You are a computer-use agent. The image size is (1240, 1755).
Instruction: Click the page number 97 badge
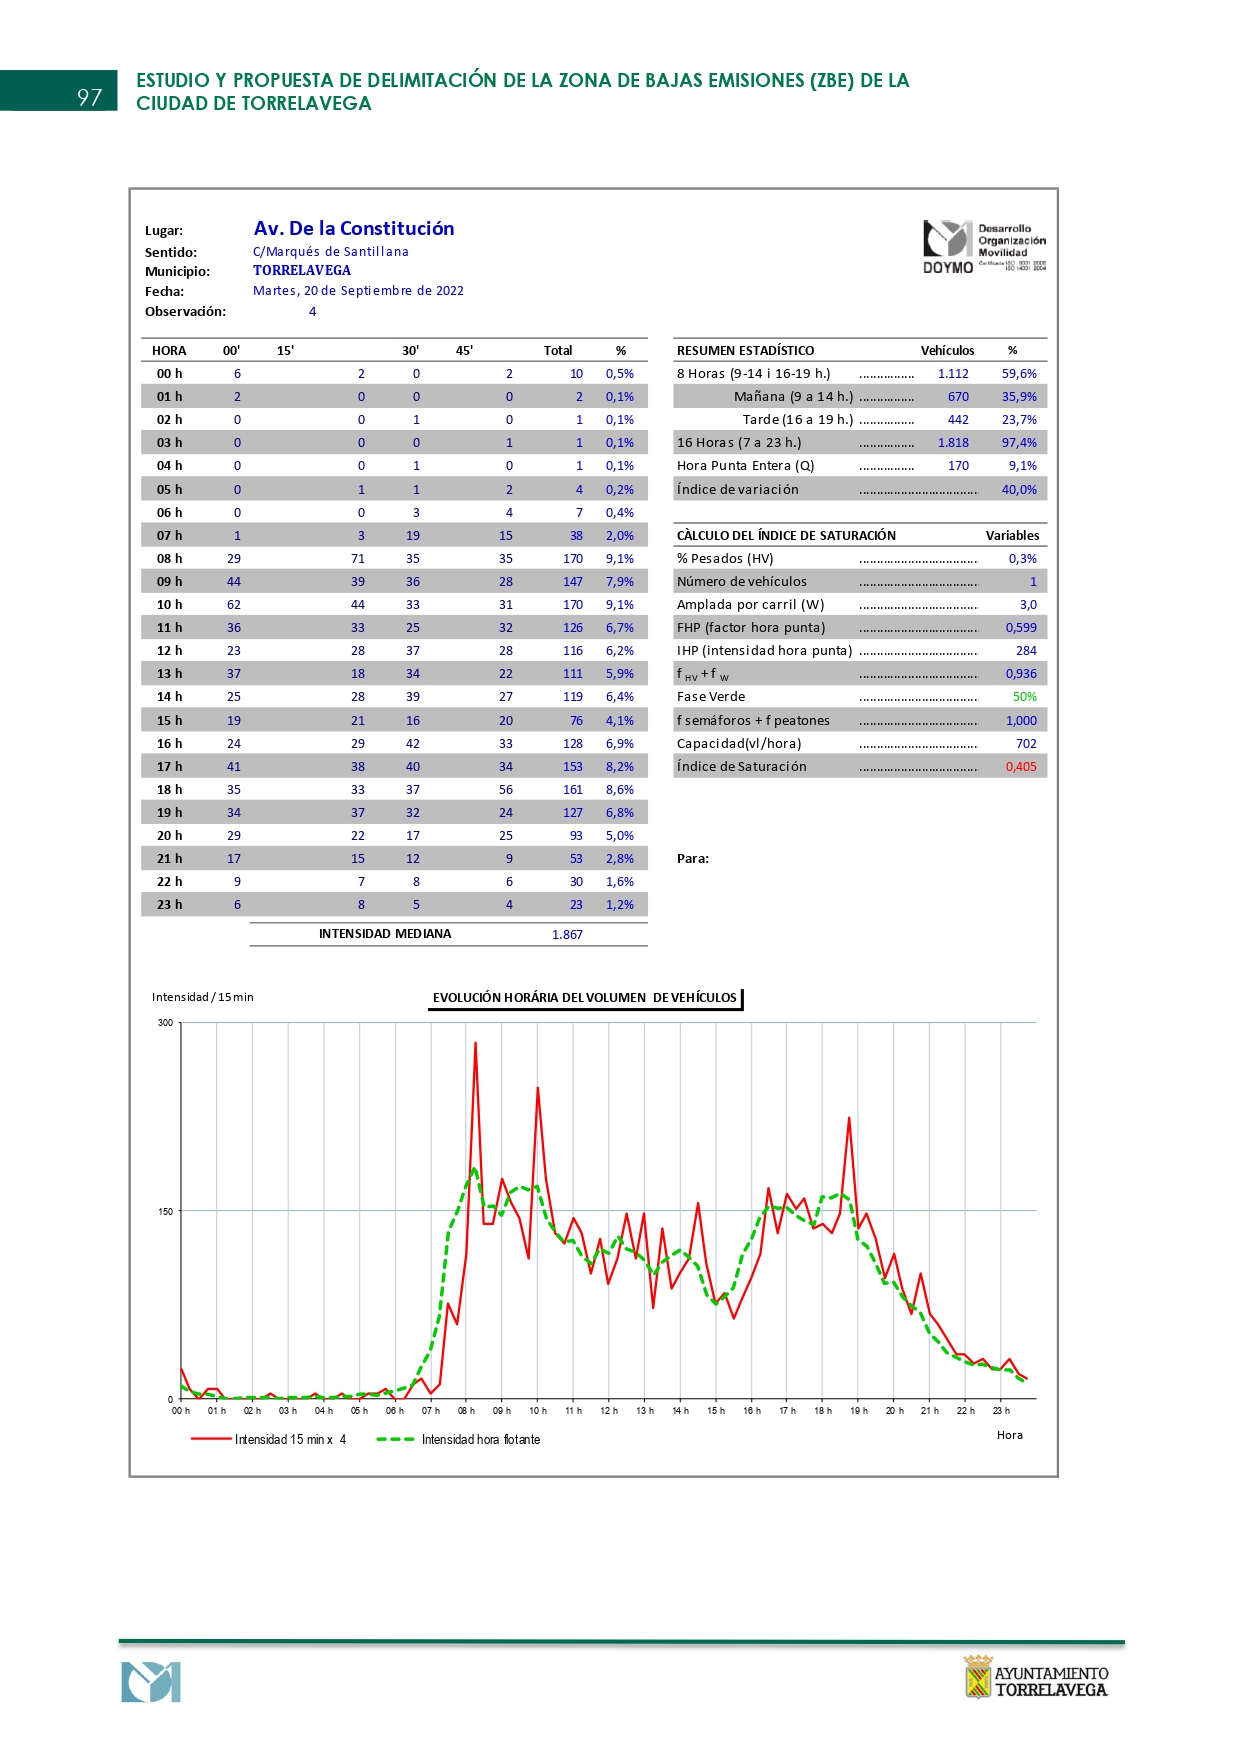coord(89,96)
